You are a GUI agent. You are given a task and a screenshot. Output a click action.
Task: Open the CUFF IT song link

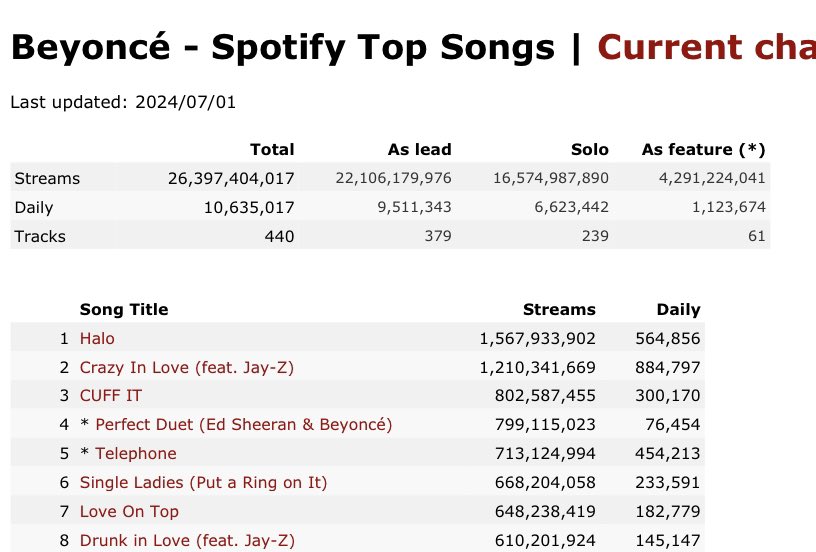tap(110, 396)
